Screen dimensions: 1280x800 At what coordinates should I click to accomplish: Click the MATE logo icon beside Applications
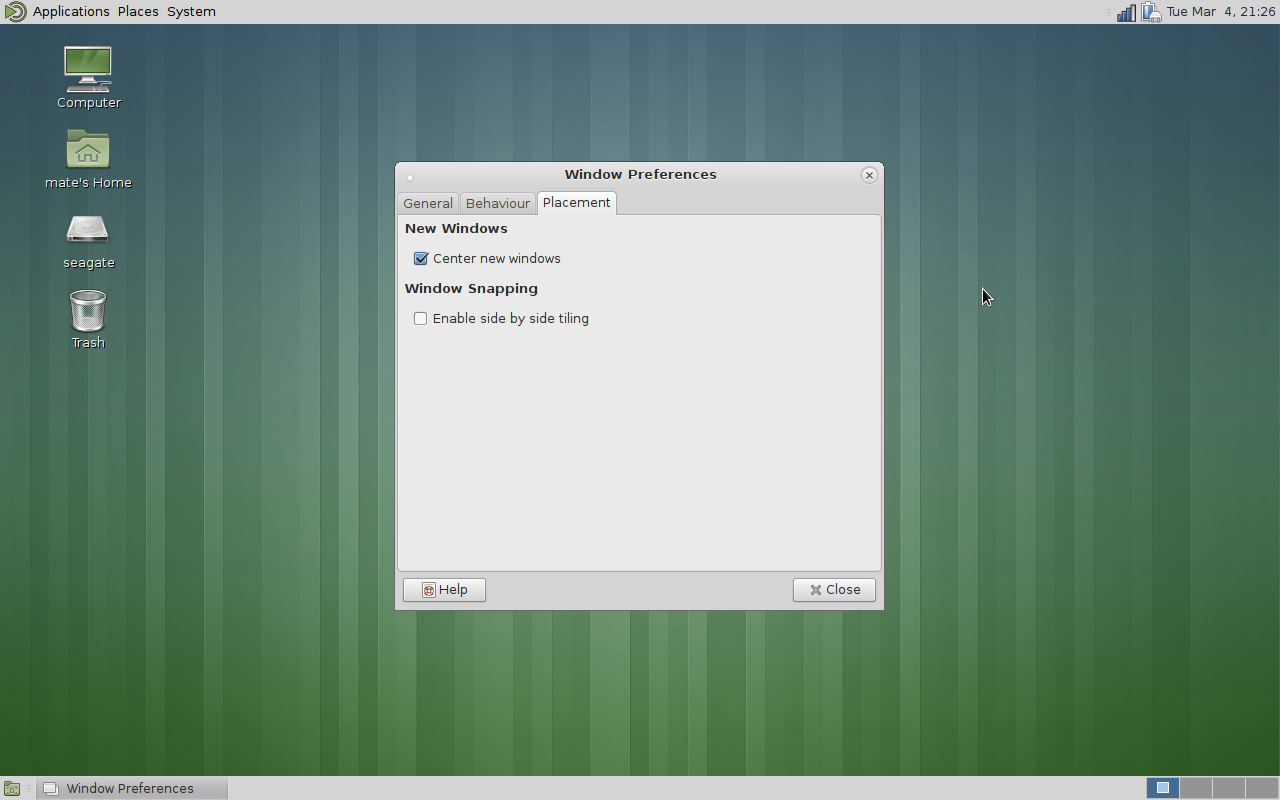coord(15,12)
